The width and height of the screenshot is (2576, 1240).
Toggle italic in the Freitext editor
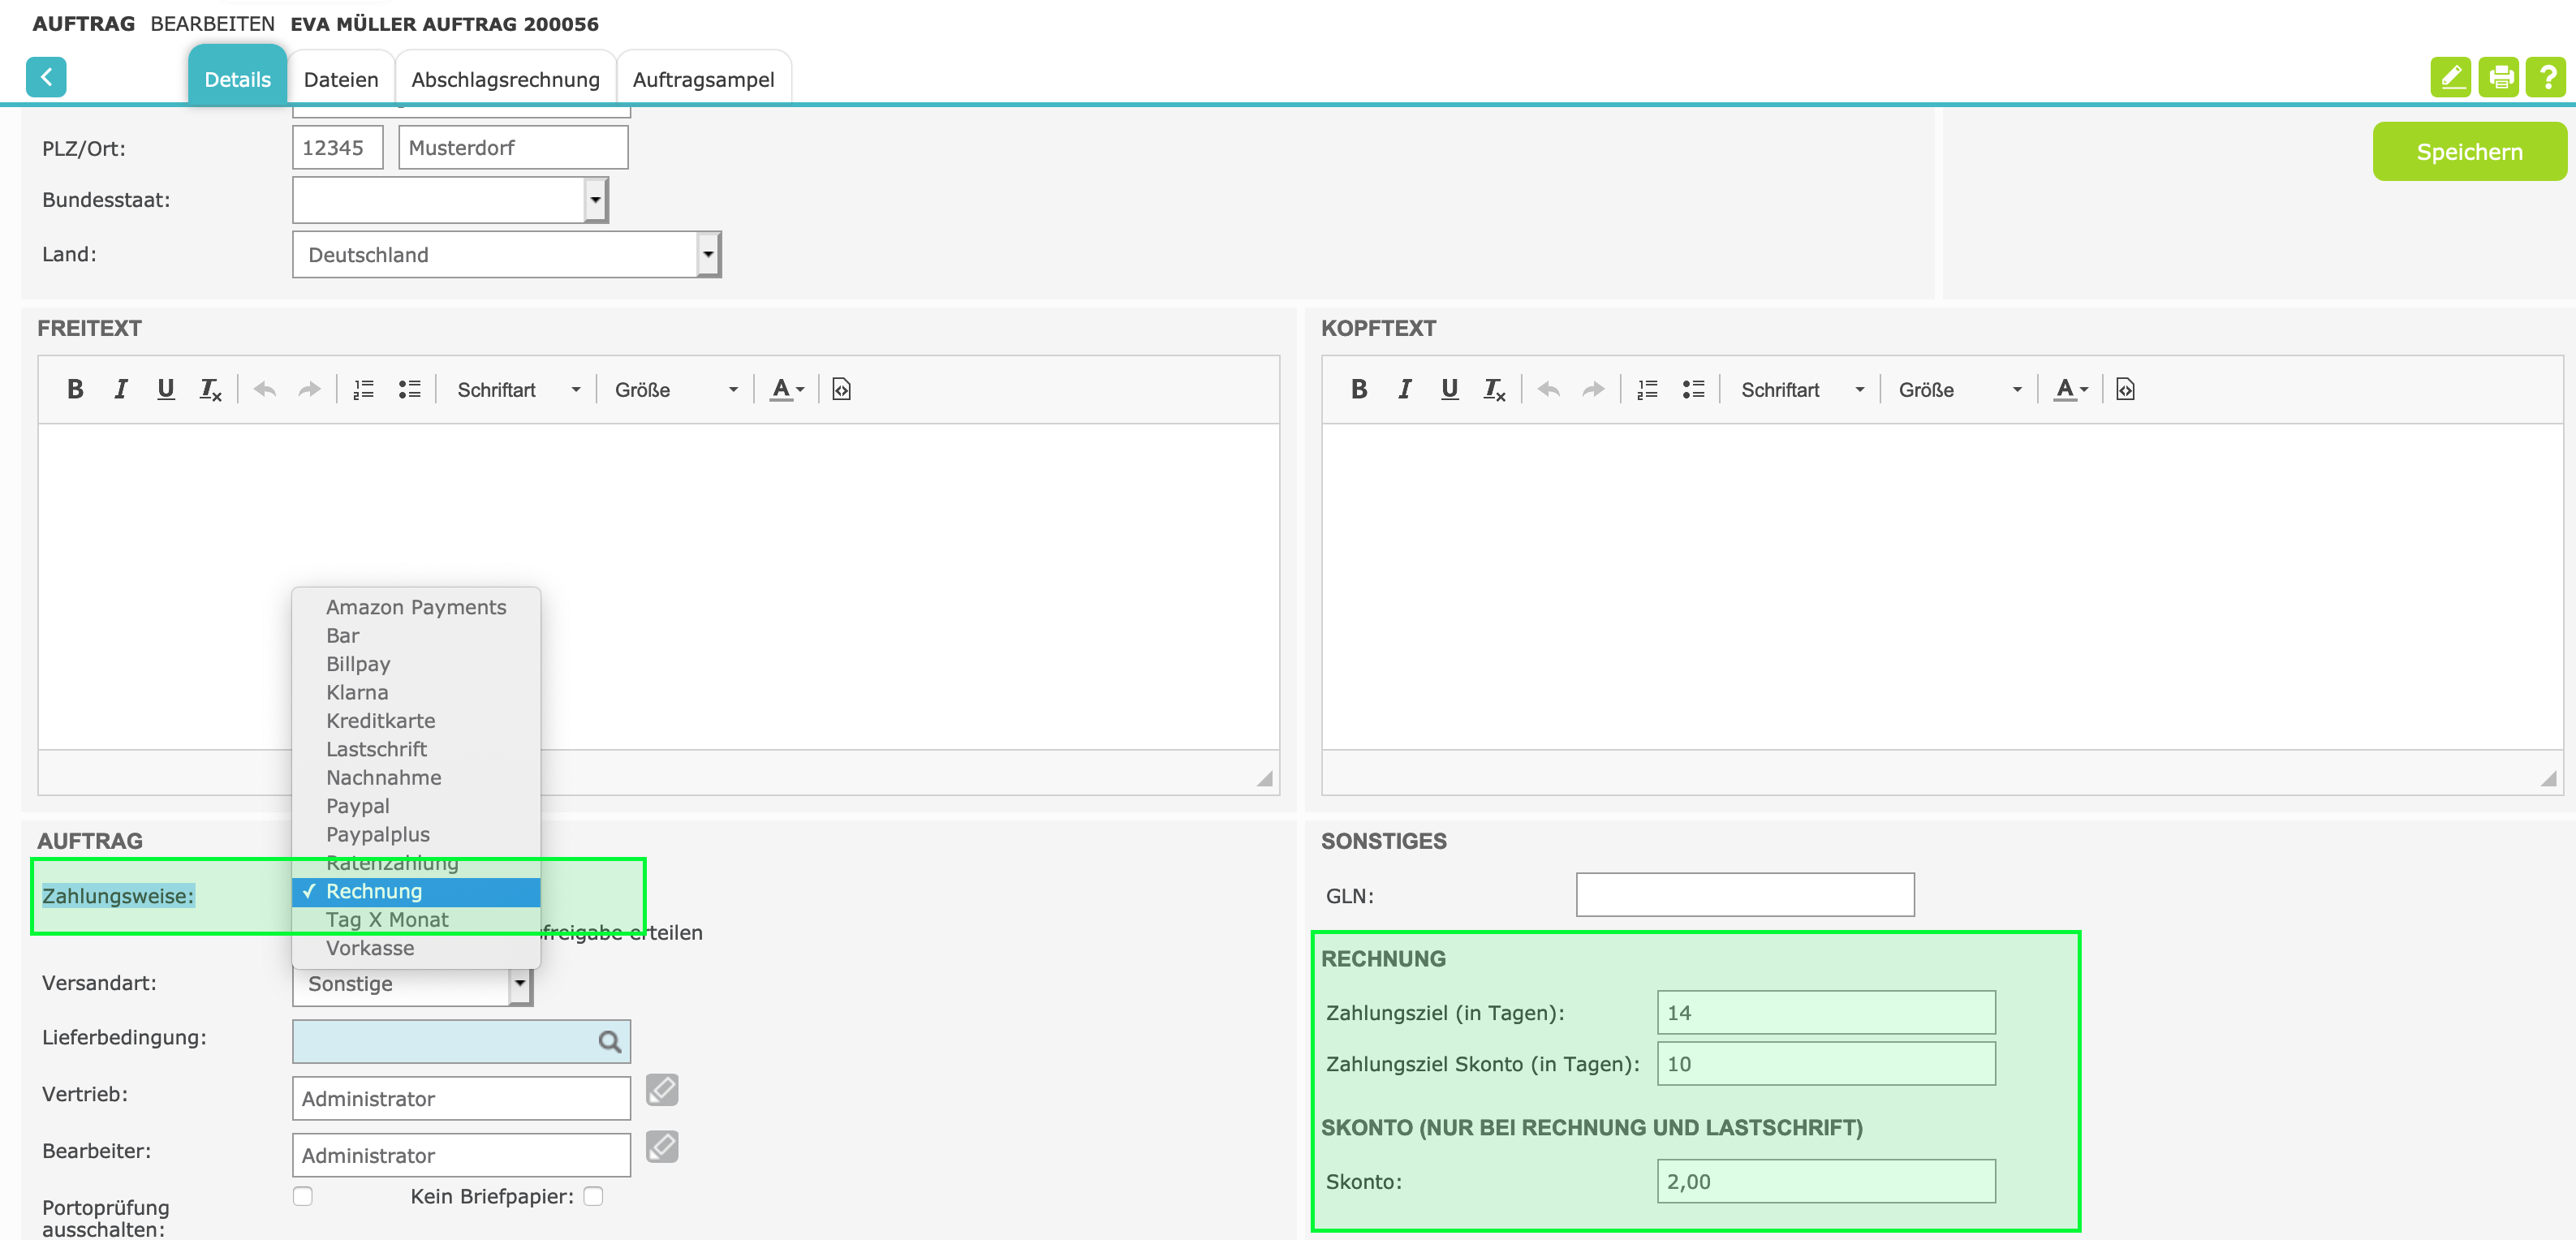(x=120, y=389)
